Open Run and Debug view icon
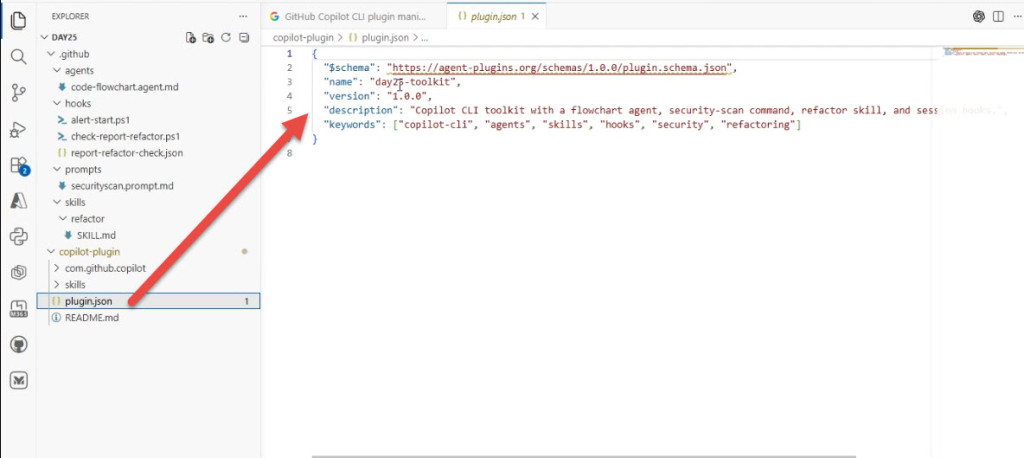The width and height of the screenshot is (1024, 458). point(19,129)
